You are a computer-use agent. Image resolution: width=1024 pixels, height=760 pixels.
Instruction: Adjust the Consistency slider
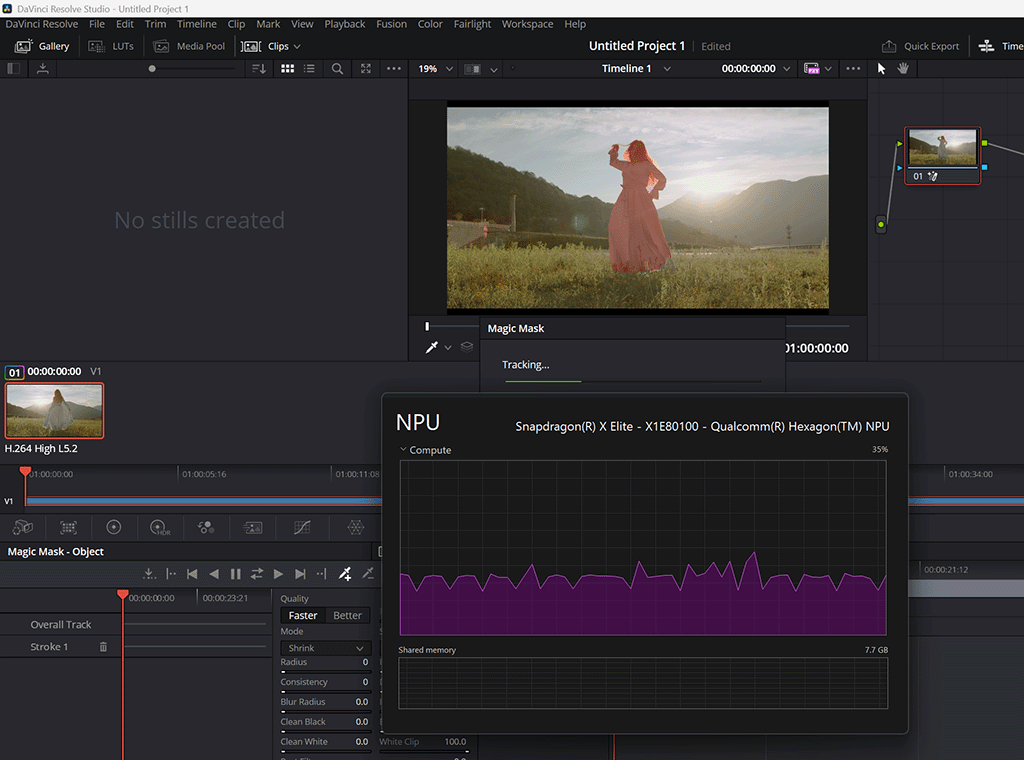click(325, 691)
